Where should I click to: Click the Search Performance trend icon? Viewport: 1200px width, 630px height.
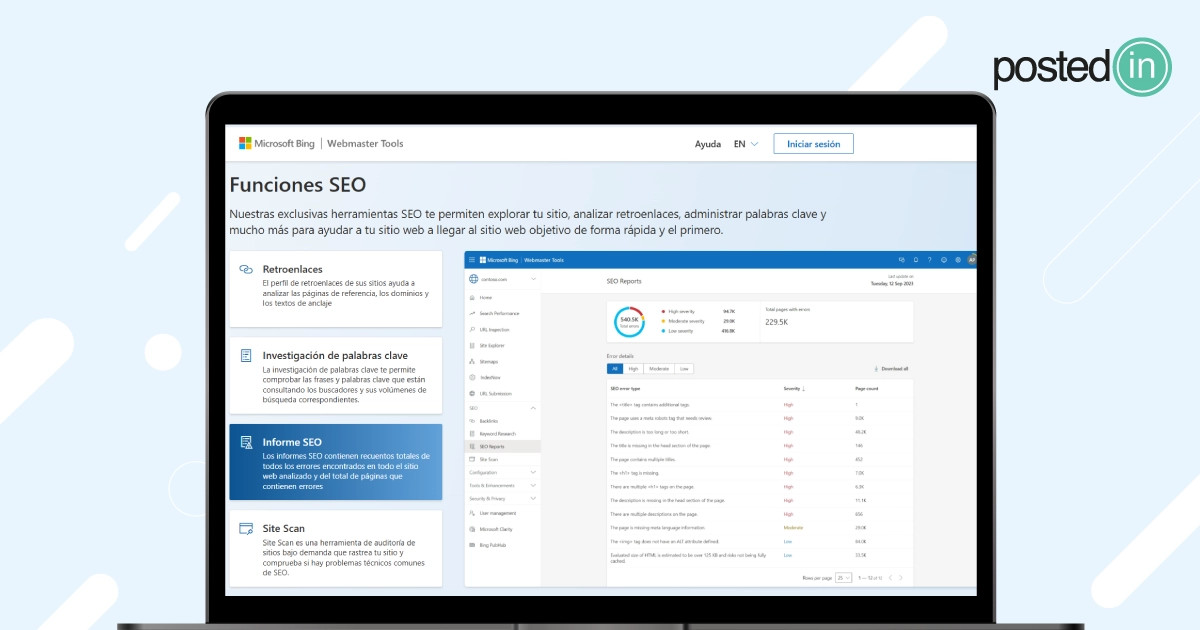click(472, 314)
